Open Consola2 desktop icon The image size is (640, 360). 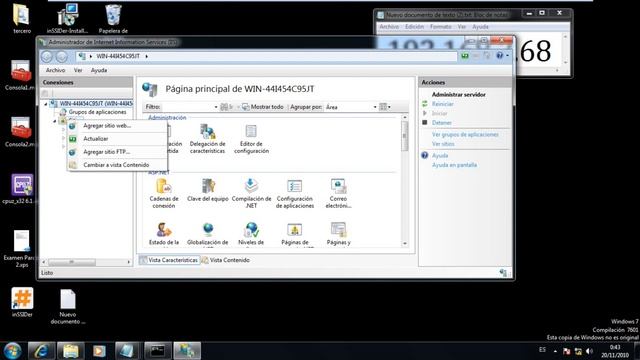pyautogui.click(x=20, y=132)
